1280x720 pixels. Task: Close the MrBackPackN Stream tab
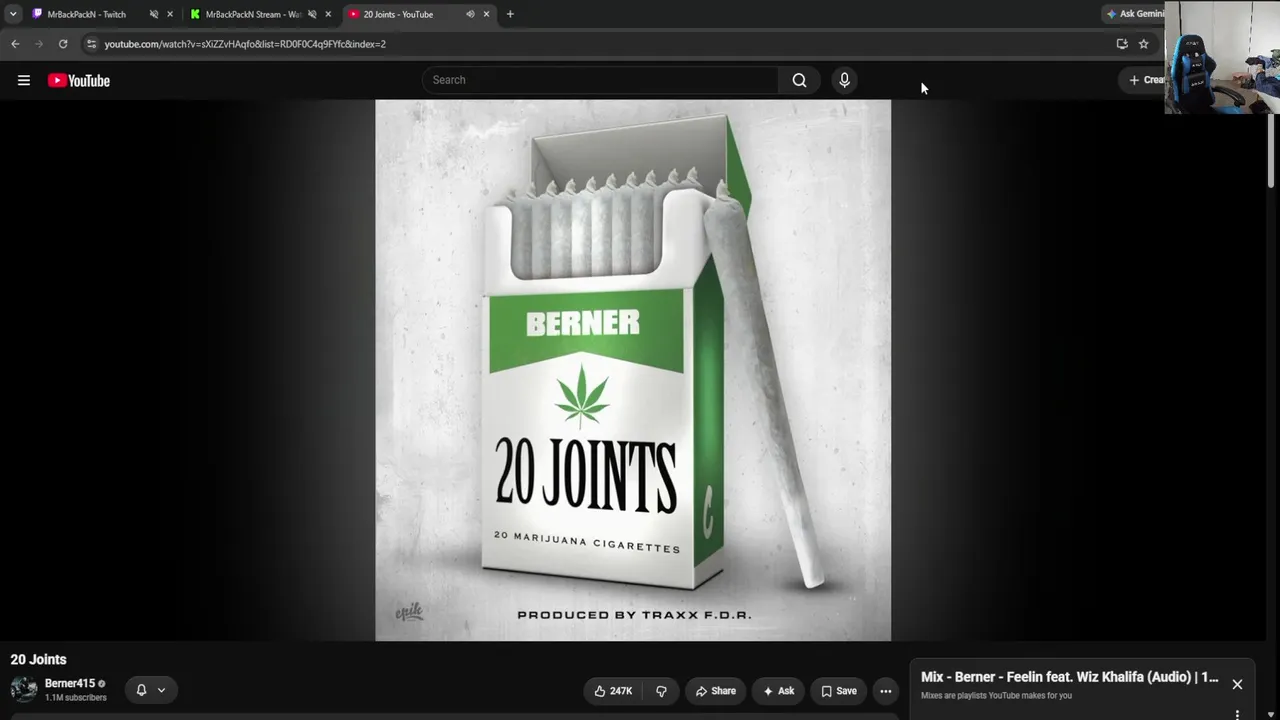point(328,14)
